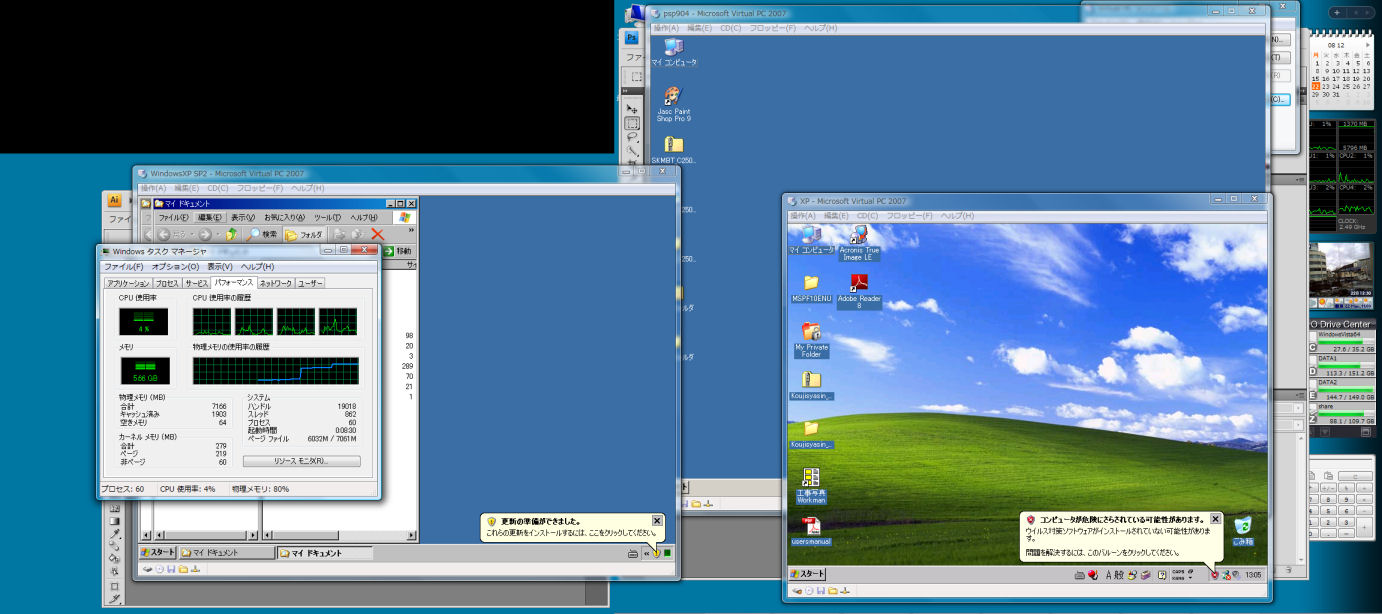Click the active マイ ドキュメント taskbar button

324,553
